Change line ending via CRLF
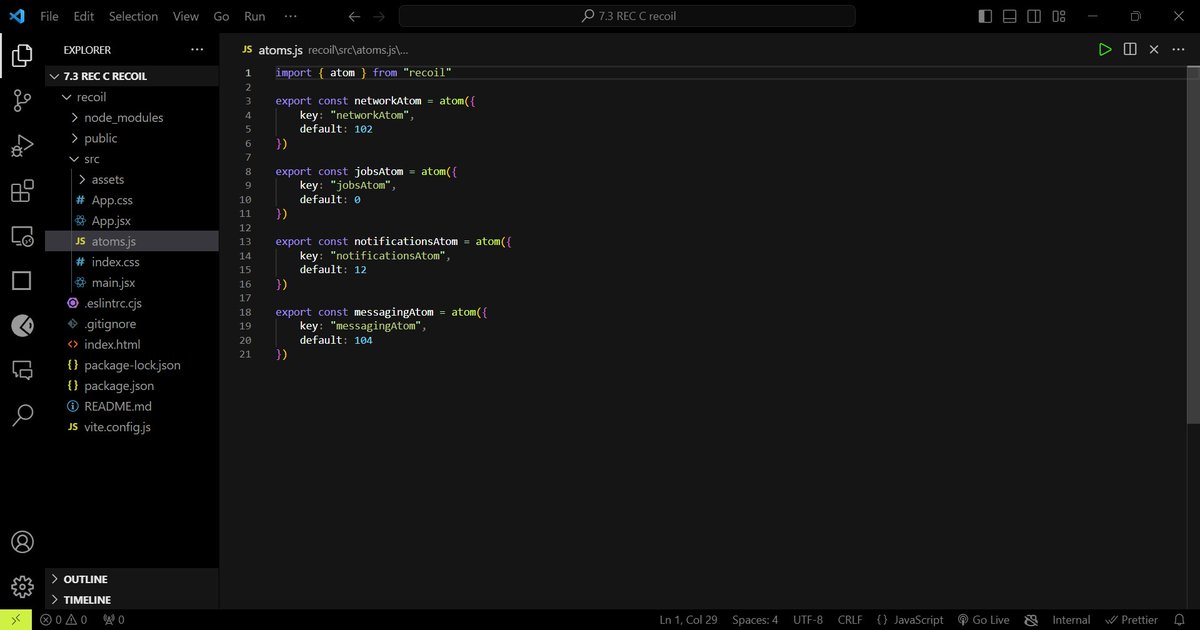Image resolution: width=1200 pixels, height=630 pixels. tap(850, 620)
